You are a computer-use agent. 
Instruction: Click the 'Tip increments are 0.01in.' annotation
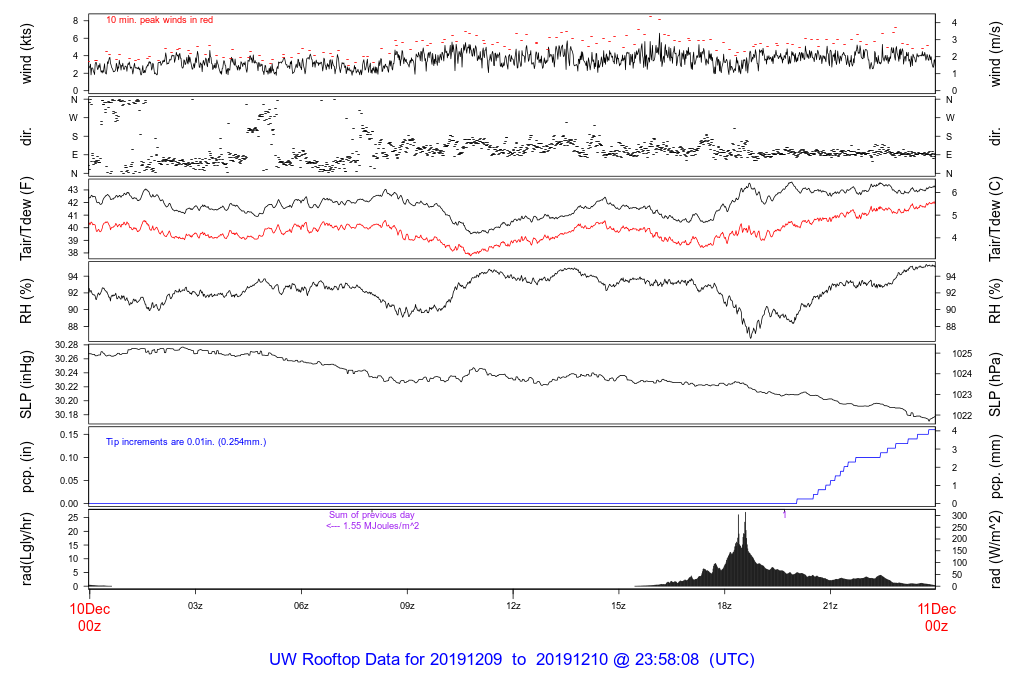(x=186, y=442)
